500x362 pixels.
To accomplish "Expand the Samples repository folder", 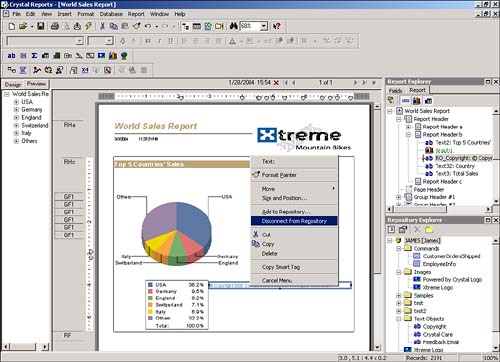I will [399, 295].
